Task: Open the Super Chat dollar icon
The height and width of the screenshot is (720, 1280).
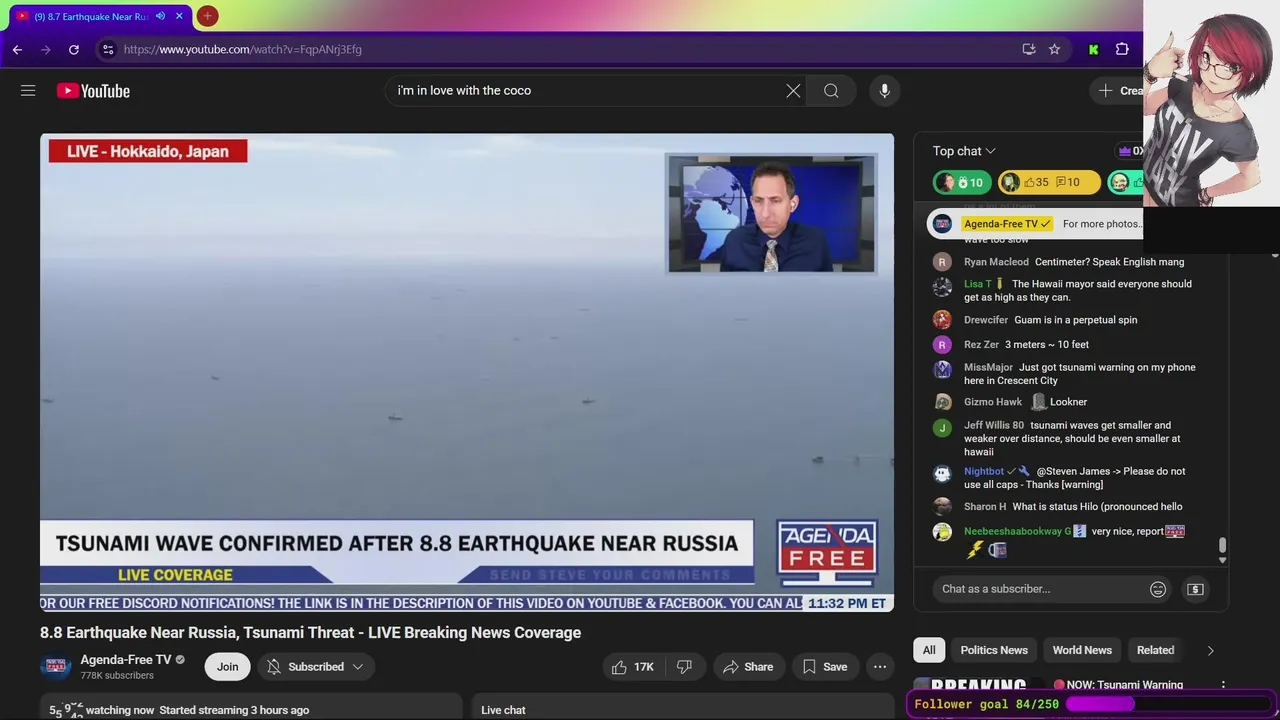Action: click(x=1195, y=589)
